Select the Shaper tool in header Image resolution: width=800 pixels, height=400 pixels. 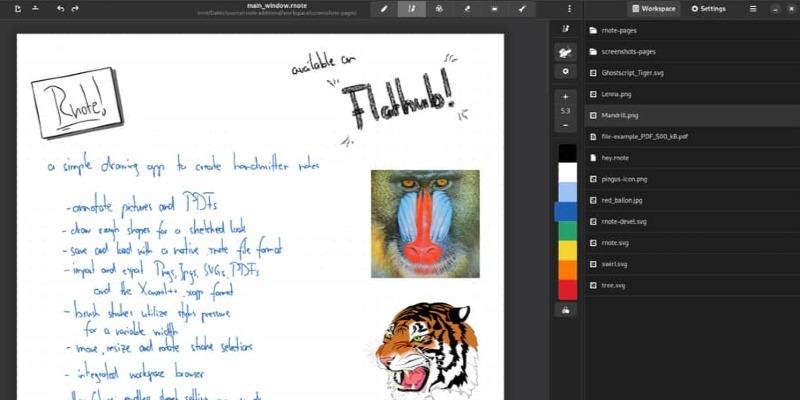point(411,9)
